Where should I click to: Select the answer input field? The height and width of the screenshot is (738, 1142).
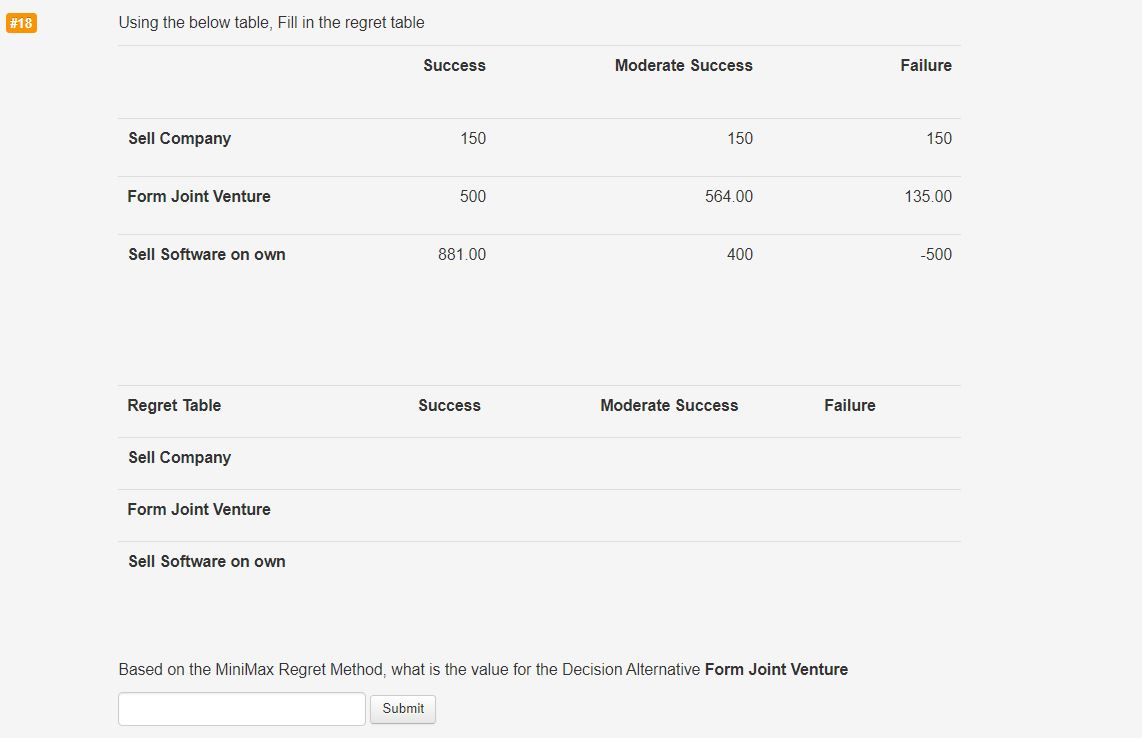point(241,708)
